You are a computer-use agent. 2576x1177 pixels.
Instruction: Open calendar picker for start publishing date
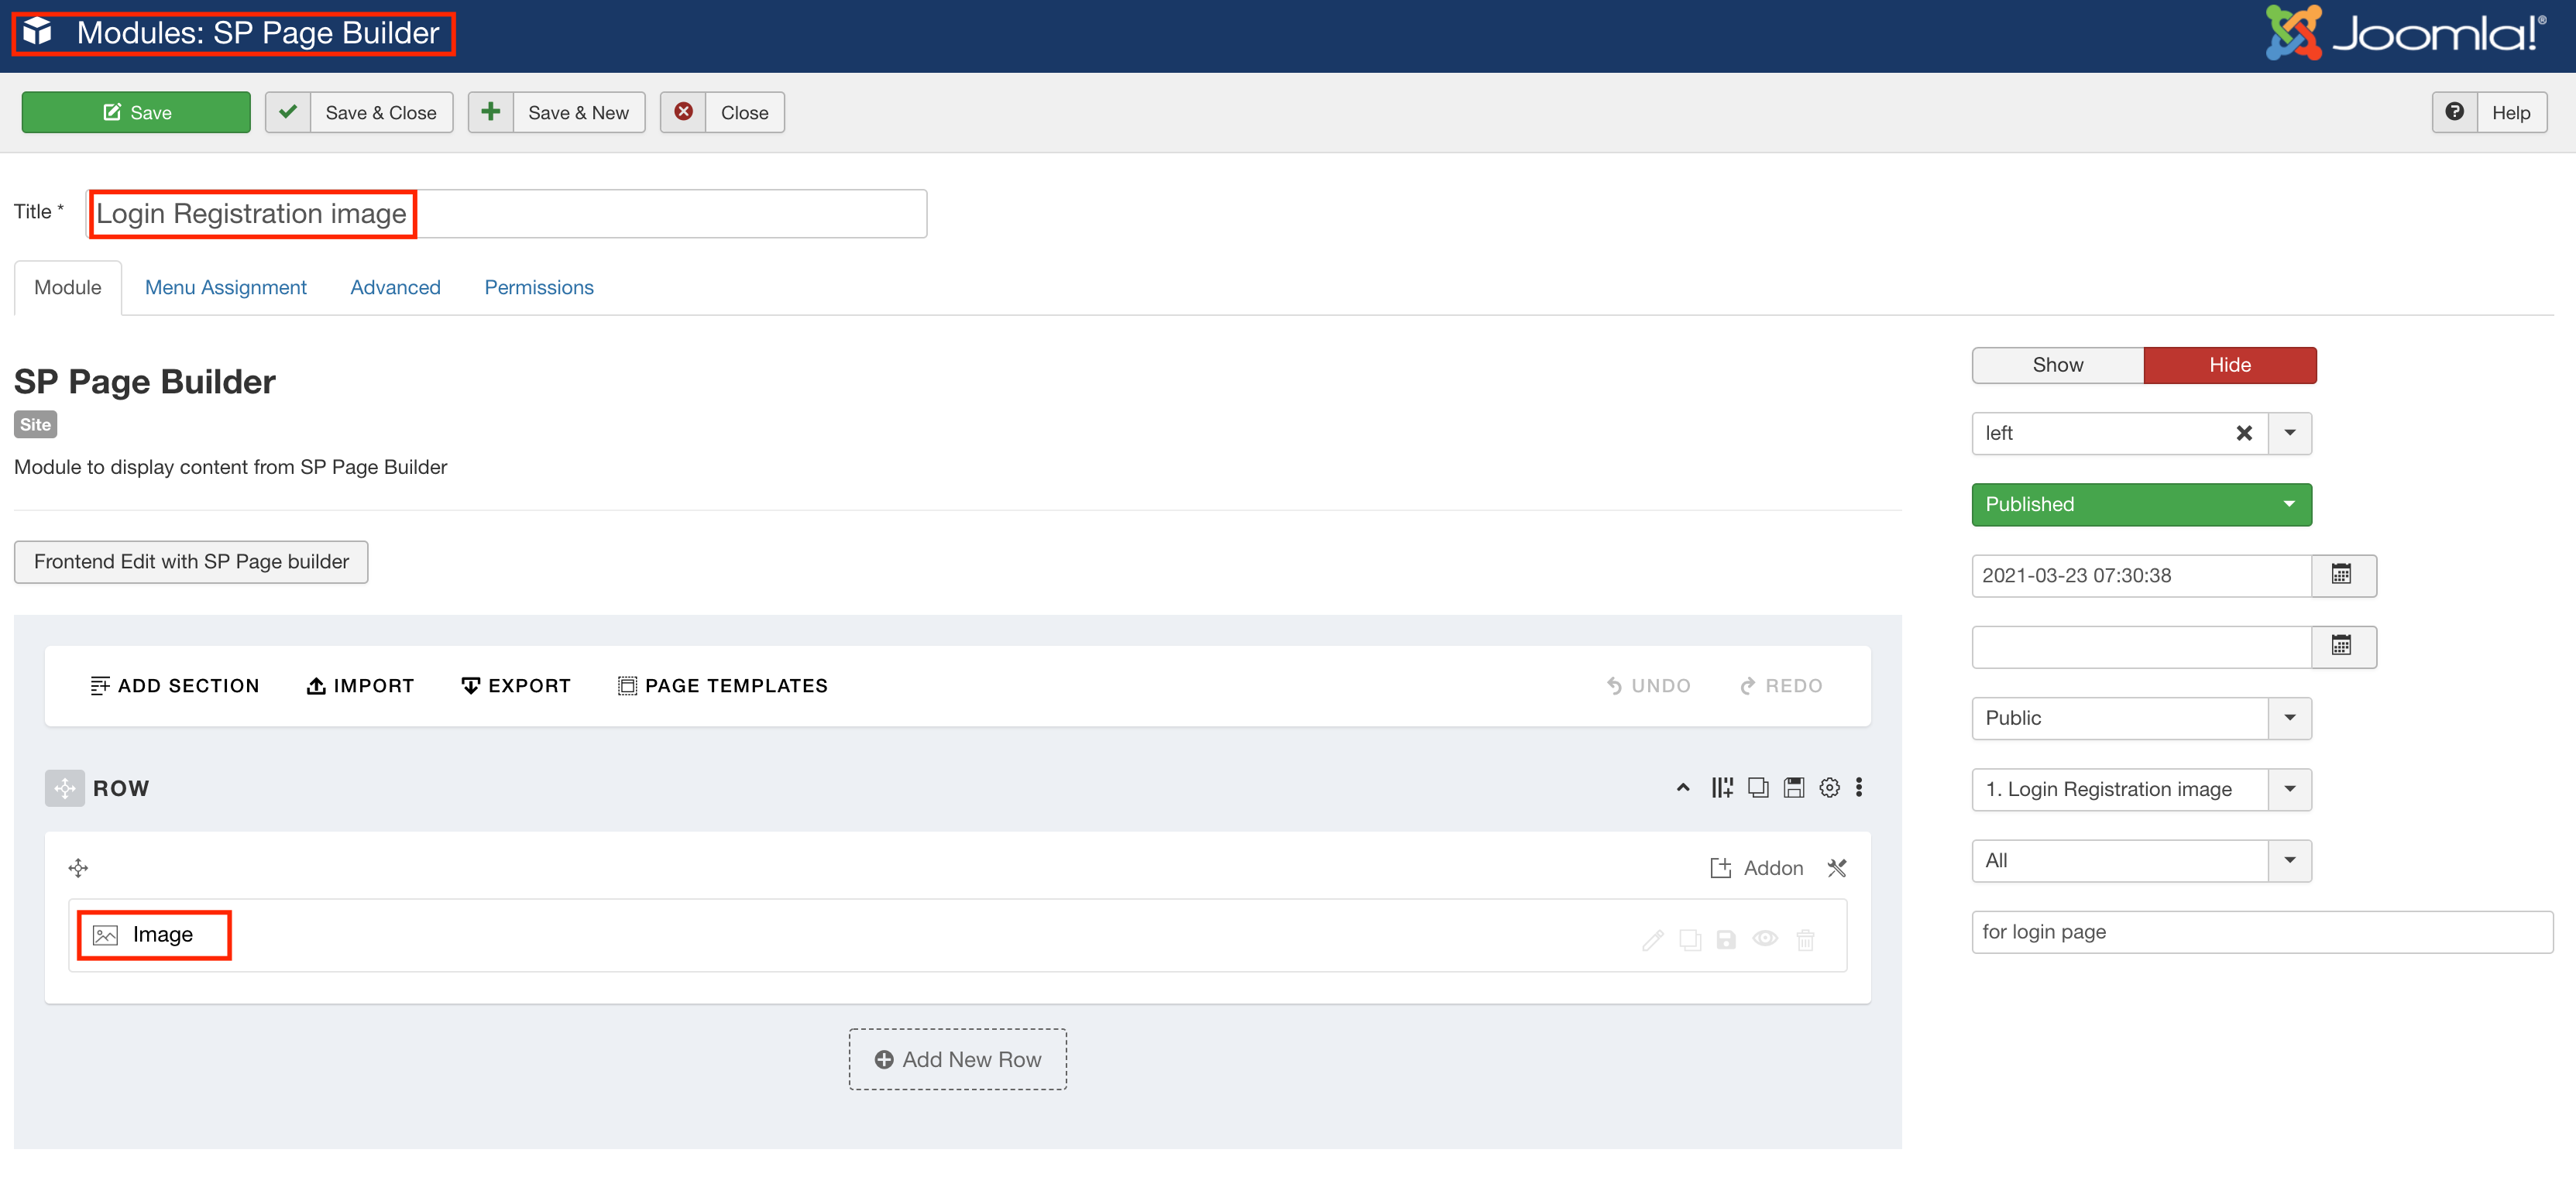click(2342, 575)
